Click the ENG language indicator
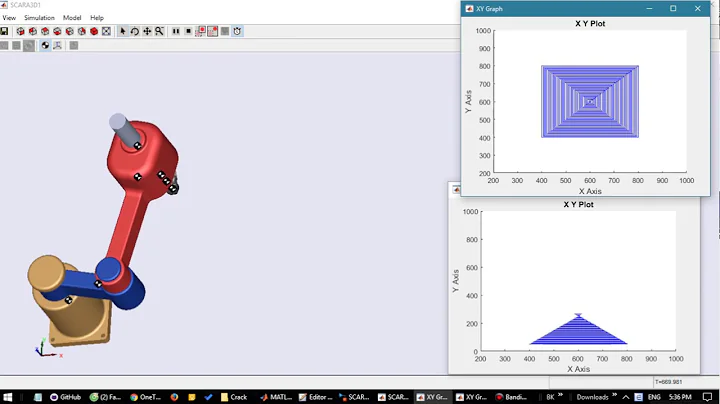 [654, 397]
